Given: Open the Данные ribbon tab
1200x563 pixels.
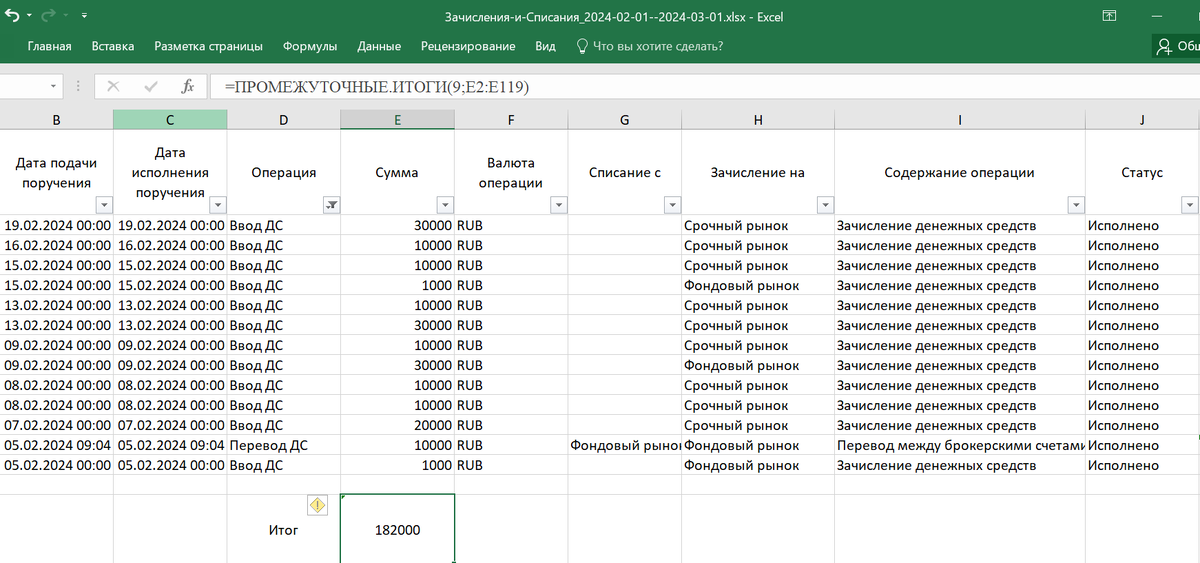Looking at the screenshot, I should [x=379, y=46].
